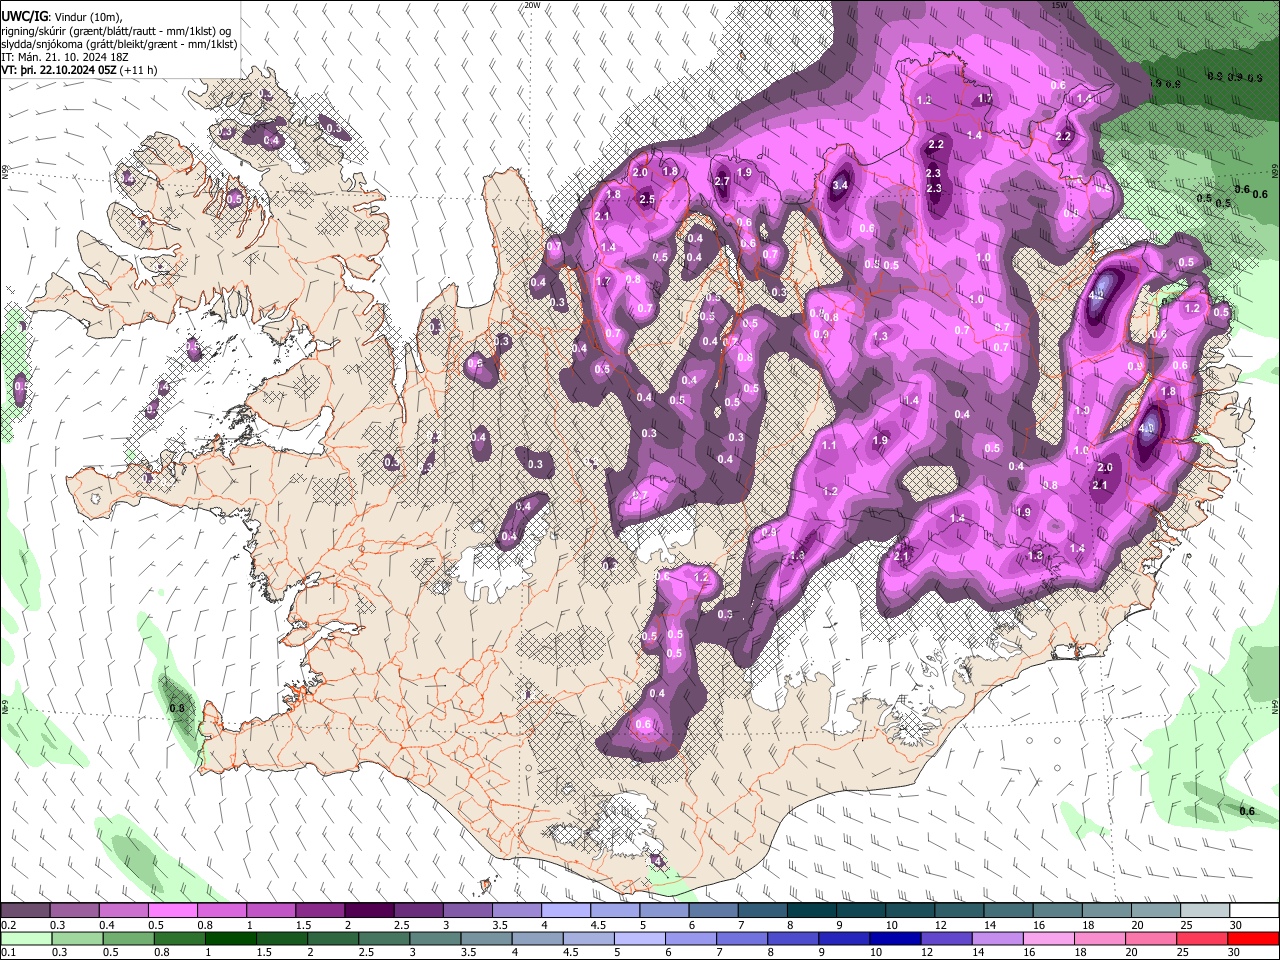Click the 2.5 grey-green swatch in the lower legend
1280x960 pixels.
pos(386,938)
